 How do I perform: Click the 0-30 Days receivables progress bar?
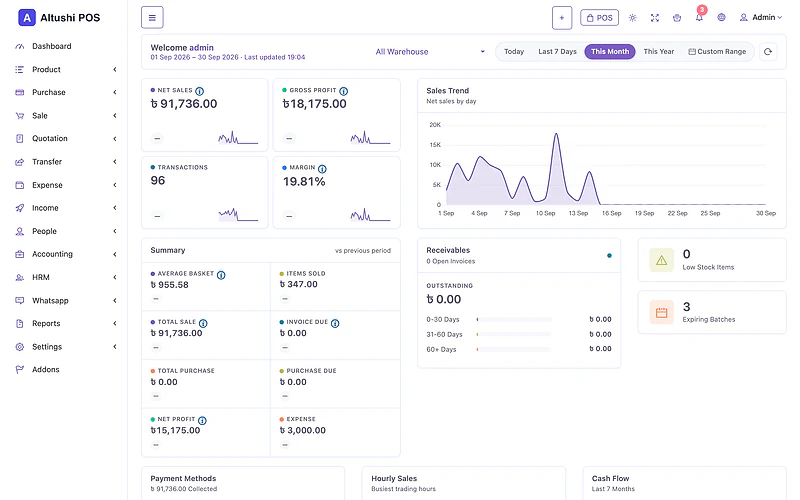tap(514, 319)
